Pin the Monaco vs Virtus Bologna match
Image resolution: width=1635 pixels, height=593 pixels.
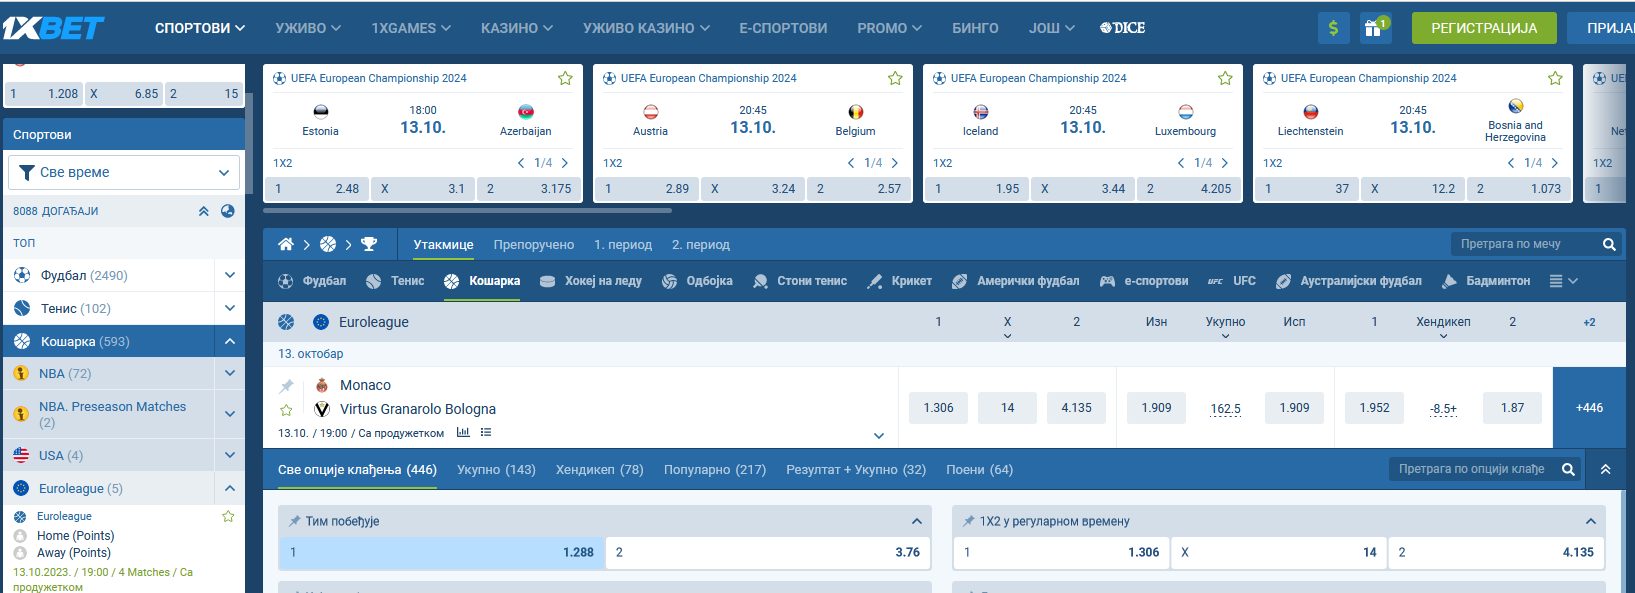[x=287, y=386]
